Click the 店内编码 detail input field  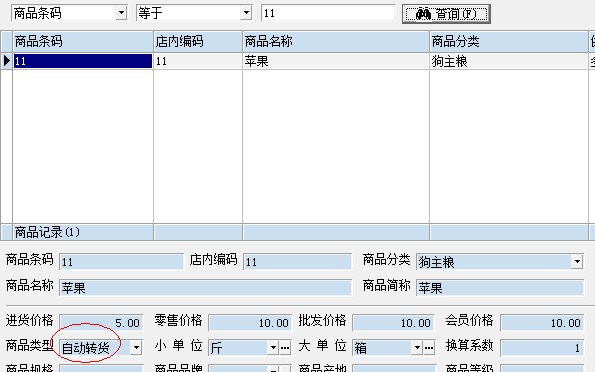(298, 262)
